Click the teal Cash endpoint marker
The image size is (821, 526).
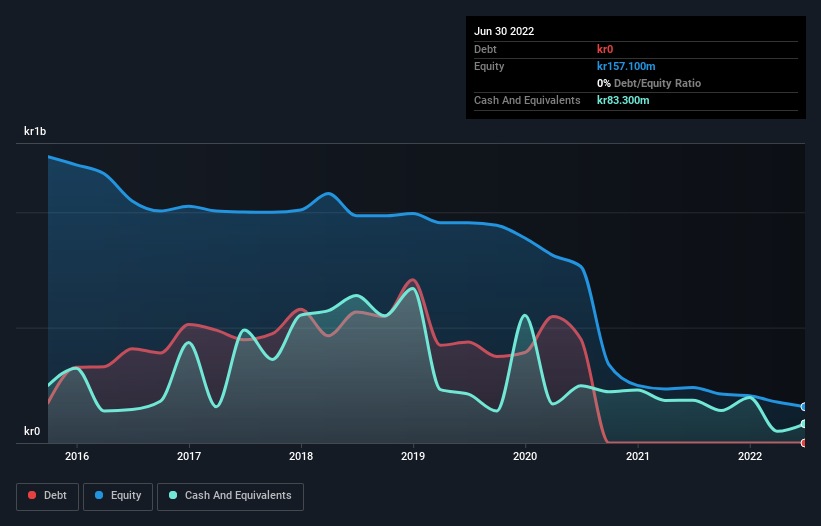pyautogui.click(x=804, y=424)
